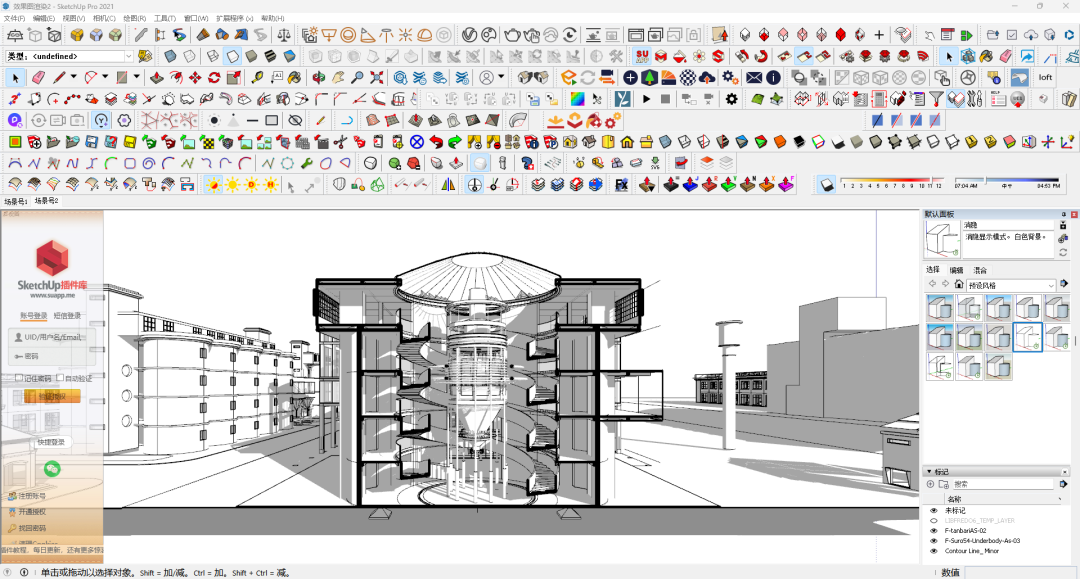Viewport: 1080px width, 579px height.
Task: Click the SU app red icon
Action: [x=642, y=56]
